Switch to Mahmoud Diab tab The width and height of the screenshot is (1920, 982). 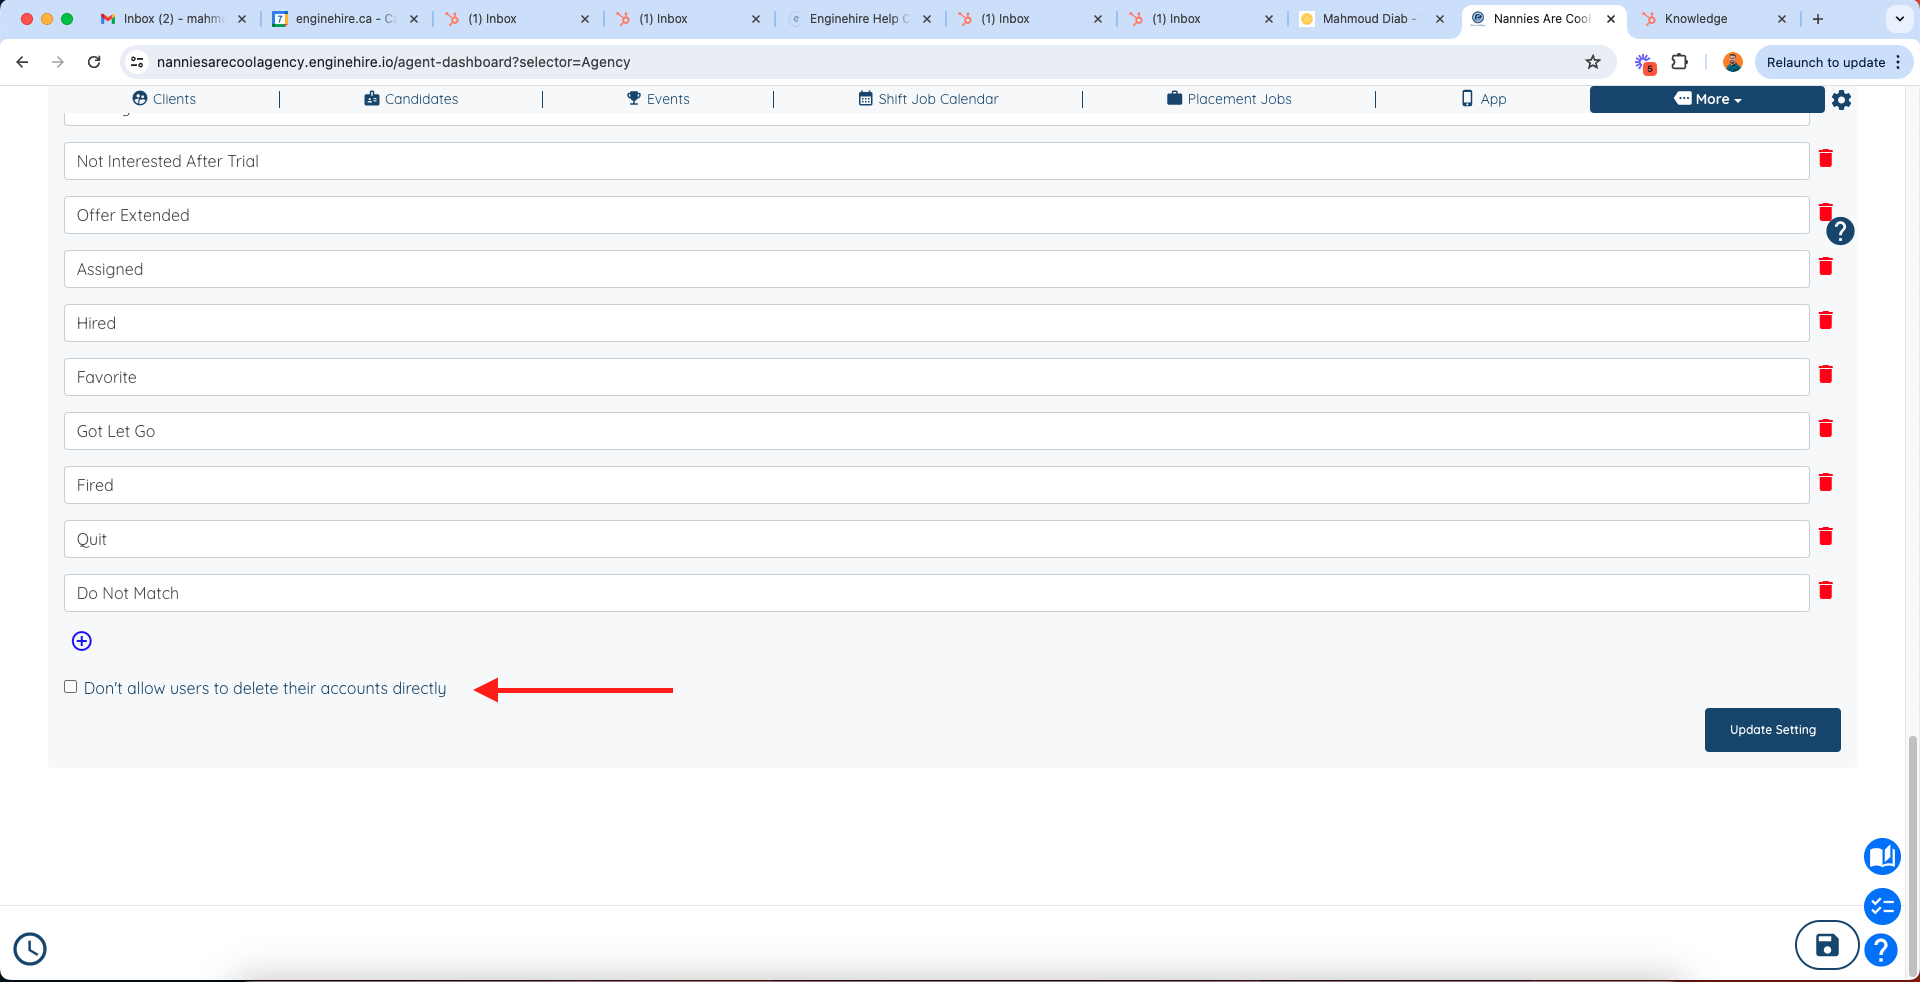pyautogui.click(x=1370, y=19)
